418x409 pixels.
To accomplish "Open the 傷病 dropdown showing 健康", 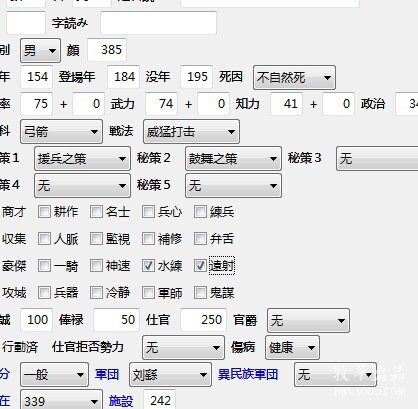I will click(292, 348).
